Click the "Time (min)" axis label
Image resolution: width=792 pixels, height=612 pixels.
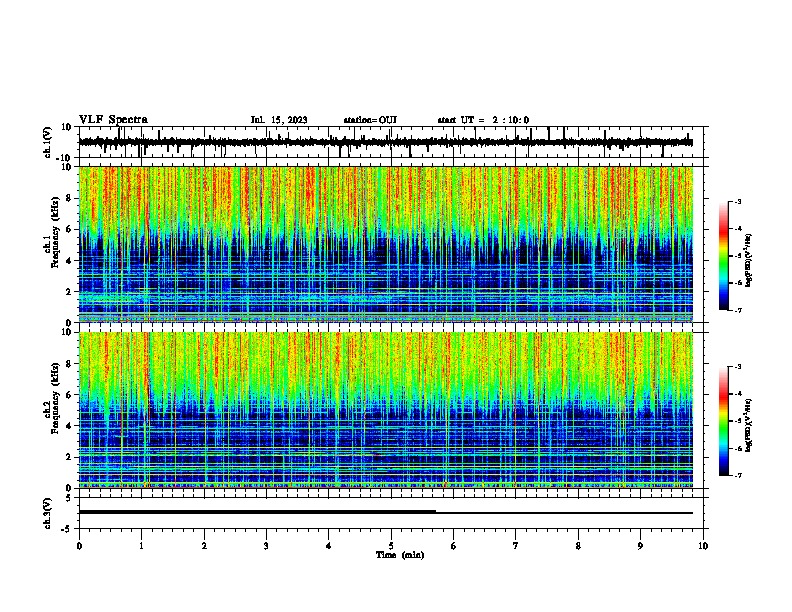click(400, 555)
